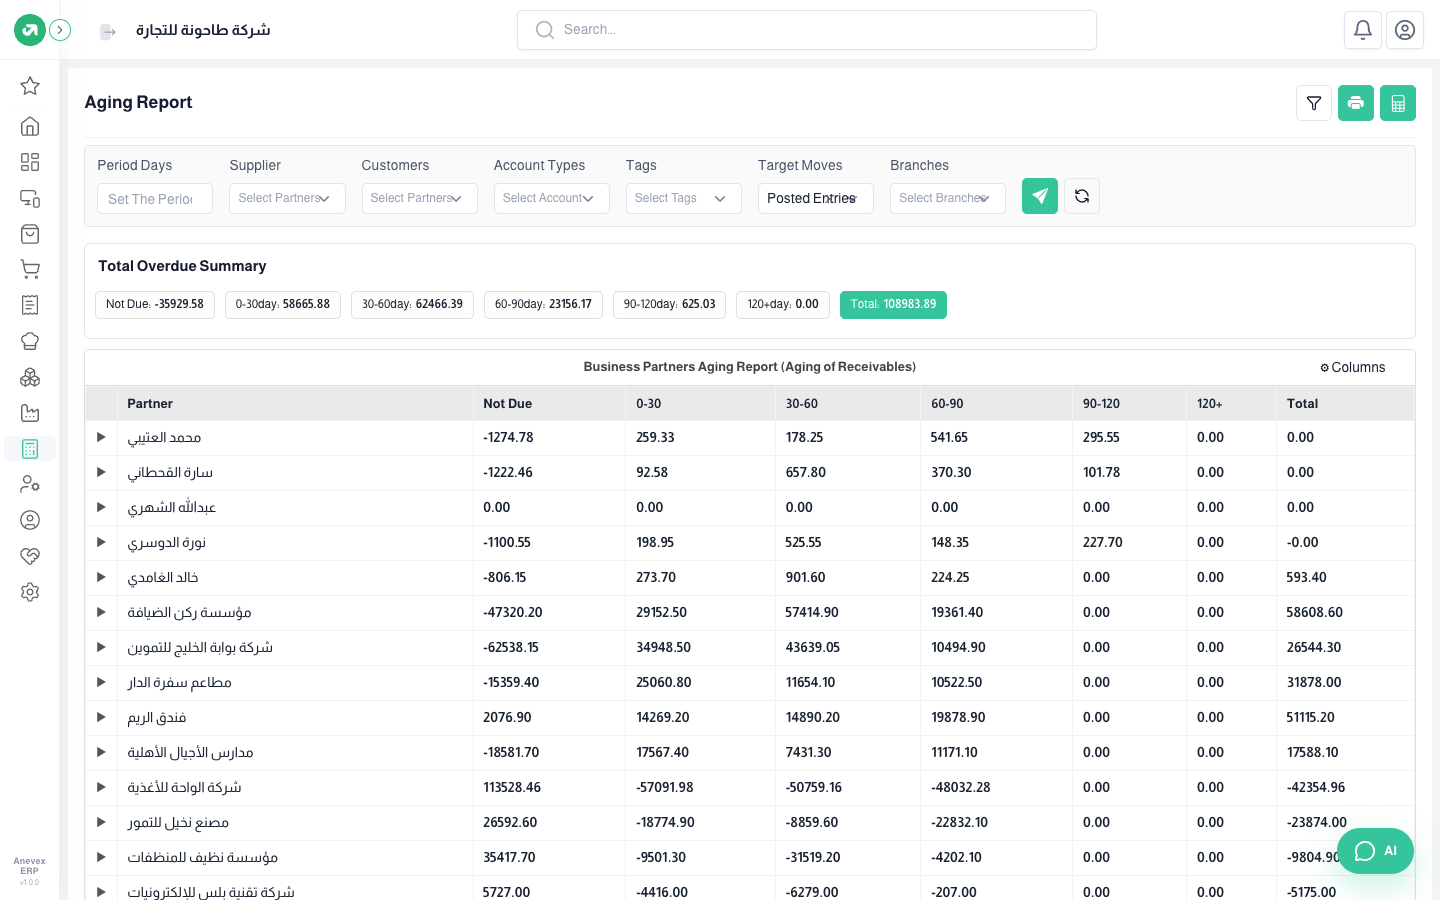1440x900 pixels.
Task: Open notifications bell
Action: point(1363,30)
